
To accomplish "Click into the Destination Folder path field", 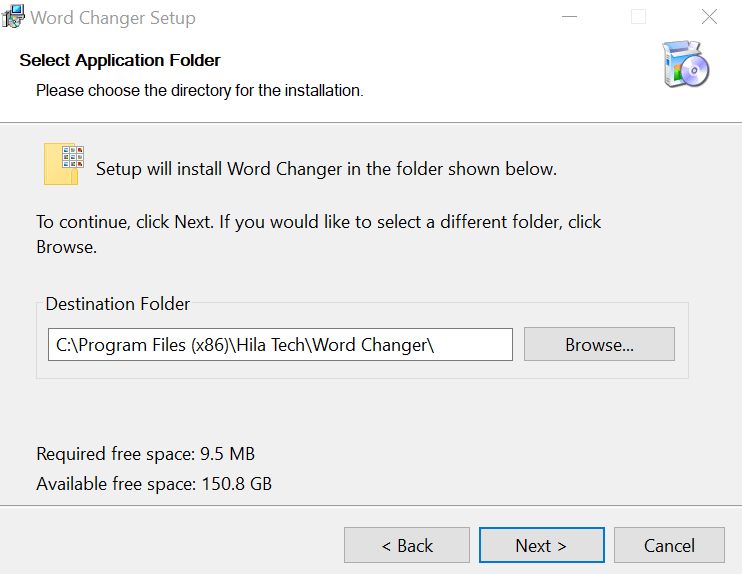I will [x=280, y=345].
